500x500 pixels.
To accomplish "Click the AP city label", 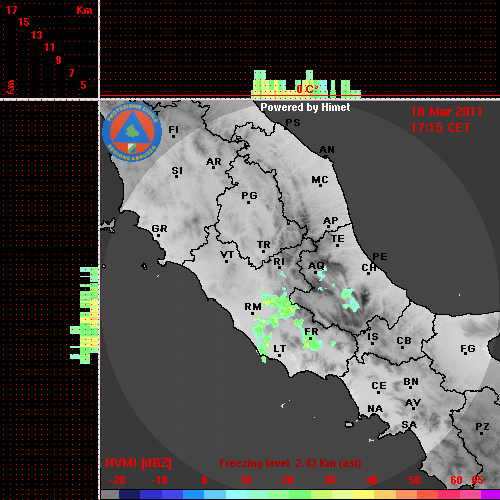I will [x=331, y=220].
